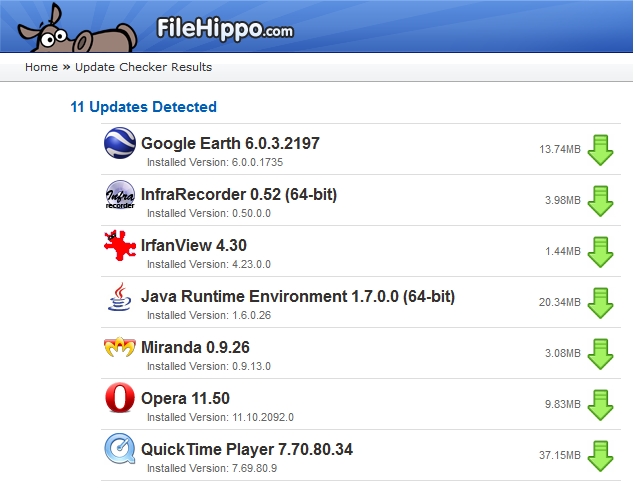Open InfraRecorder 0.52 (64-bit) link
This screenshot has width=633, height=484.
[x=239, y=195]
